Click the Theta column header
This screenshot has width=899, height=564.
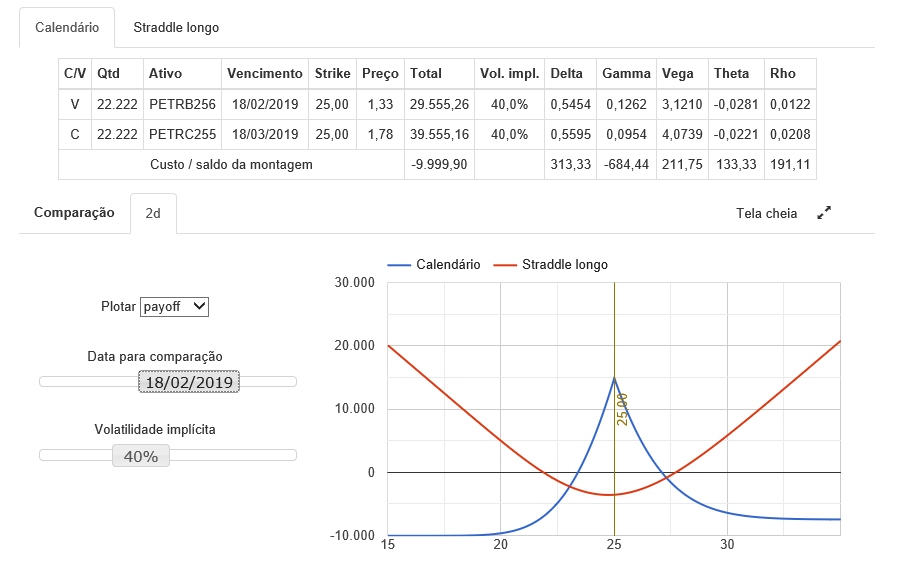click(731, 74)
